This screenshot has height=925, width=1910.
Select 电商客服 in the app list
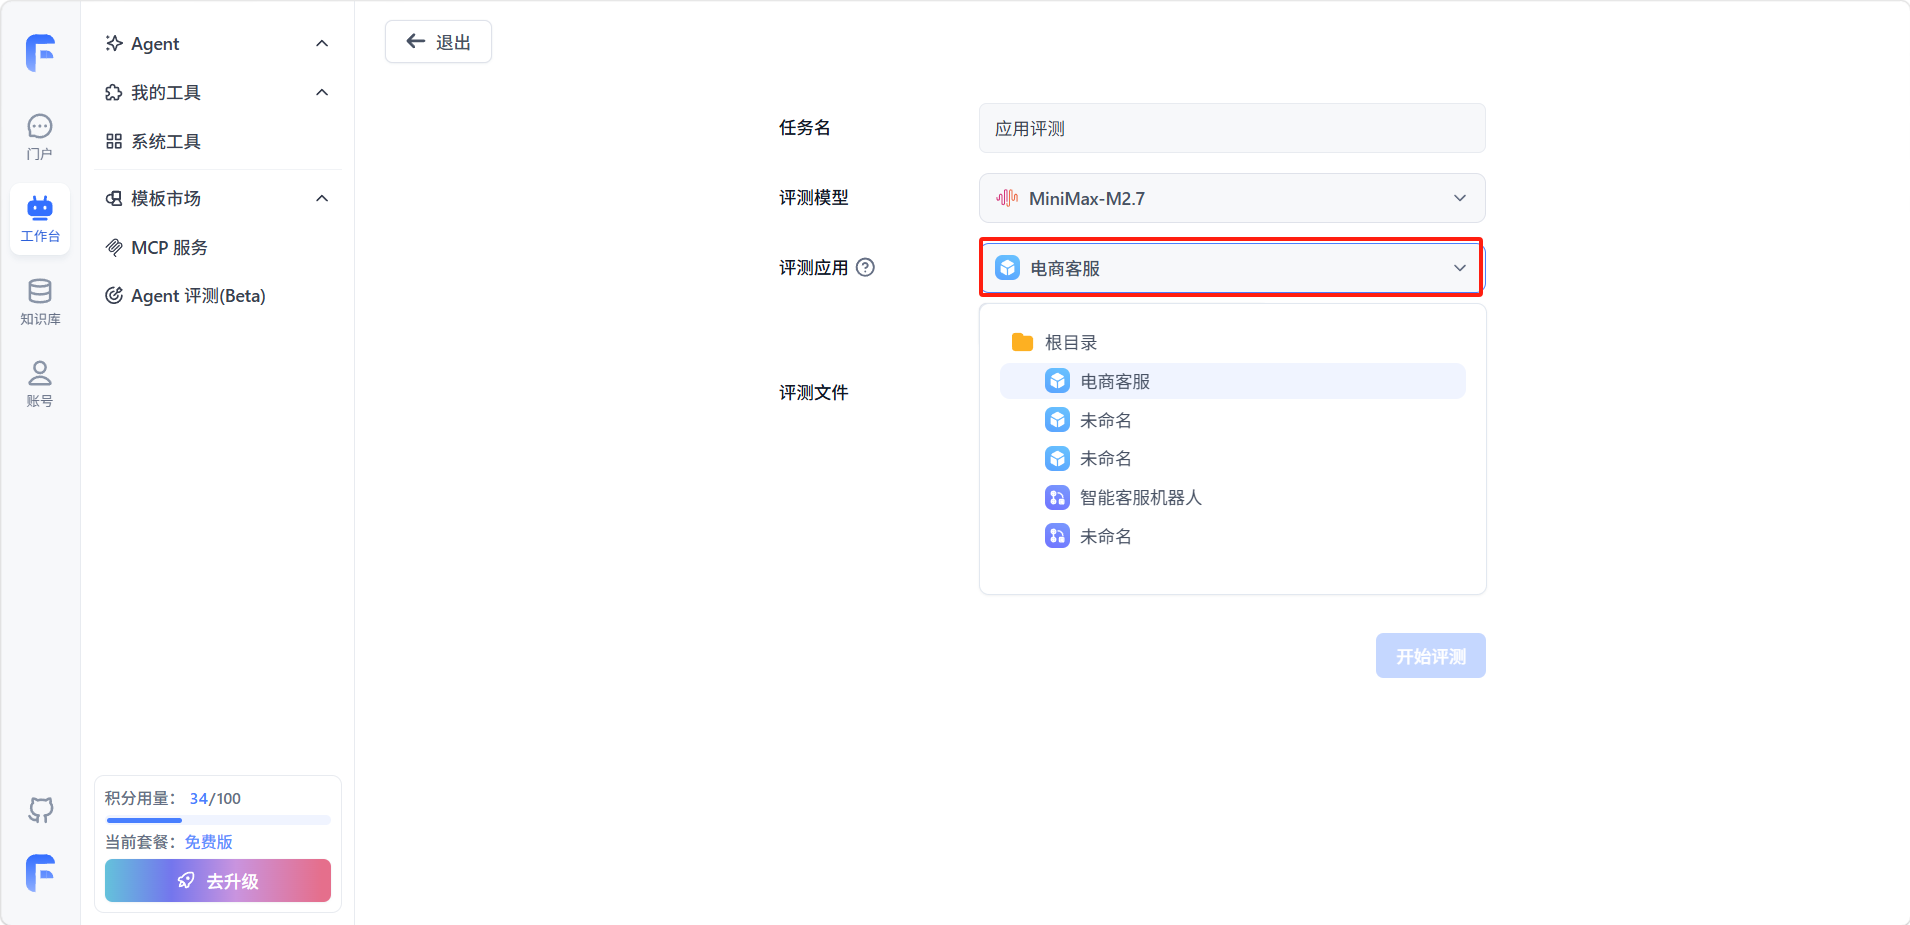[x=1232, y=381]
